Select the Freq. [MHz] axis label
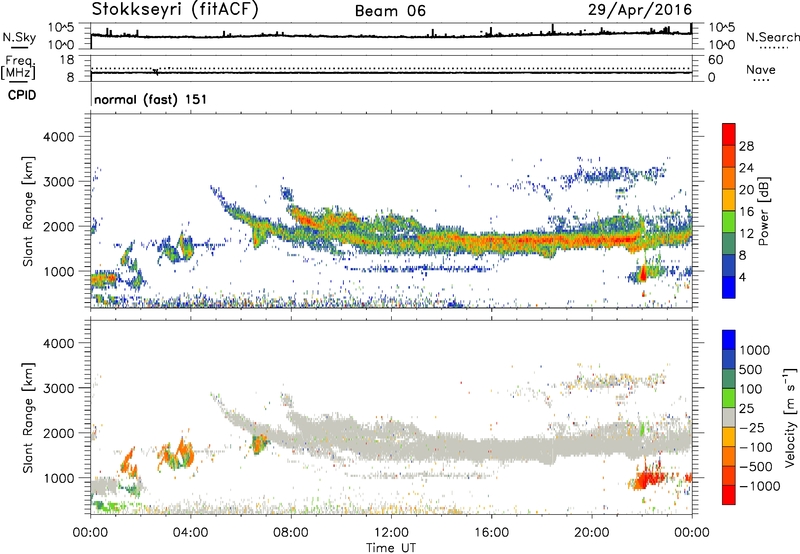 [x=18, y=67]
